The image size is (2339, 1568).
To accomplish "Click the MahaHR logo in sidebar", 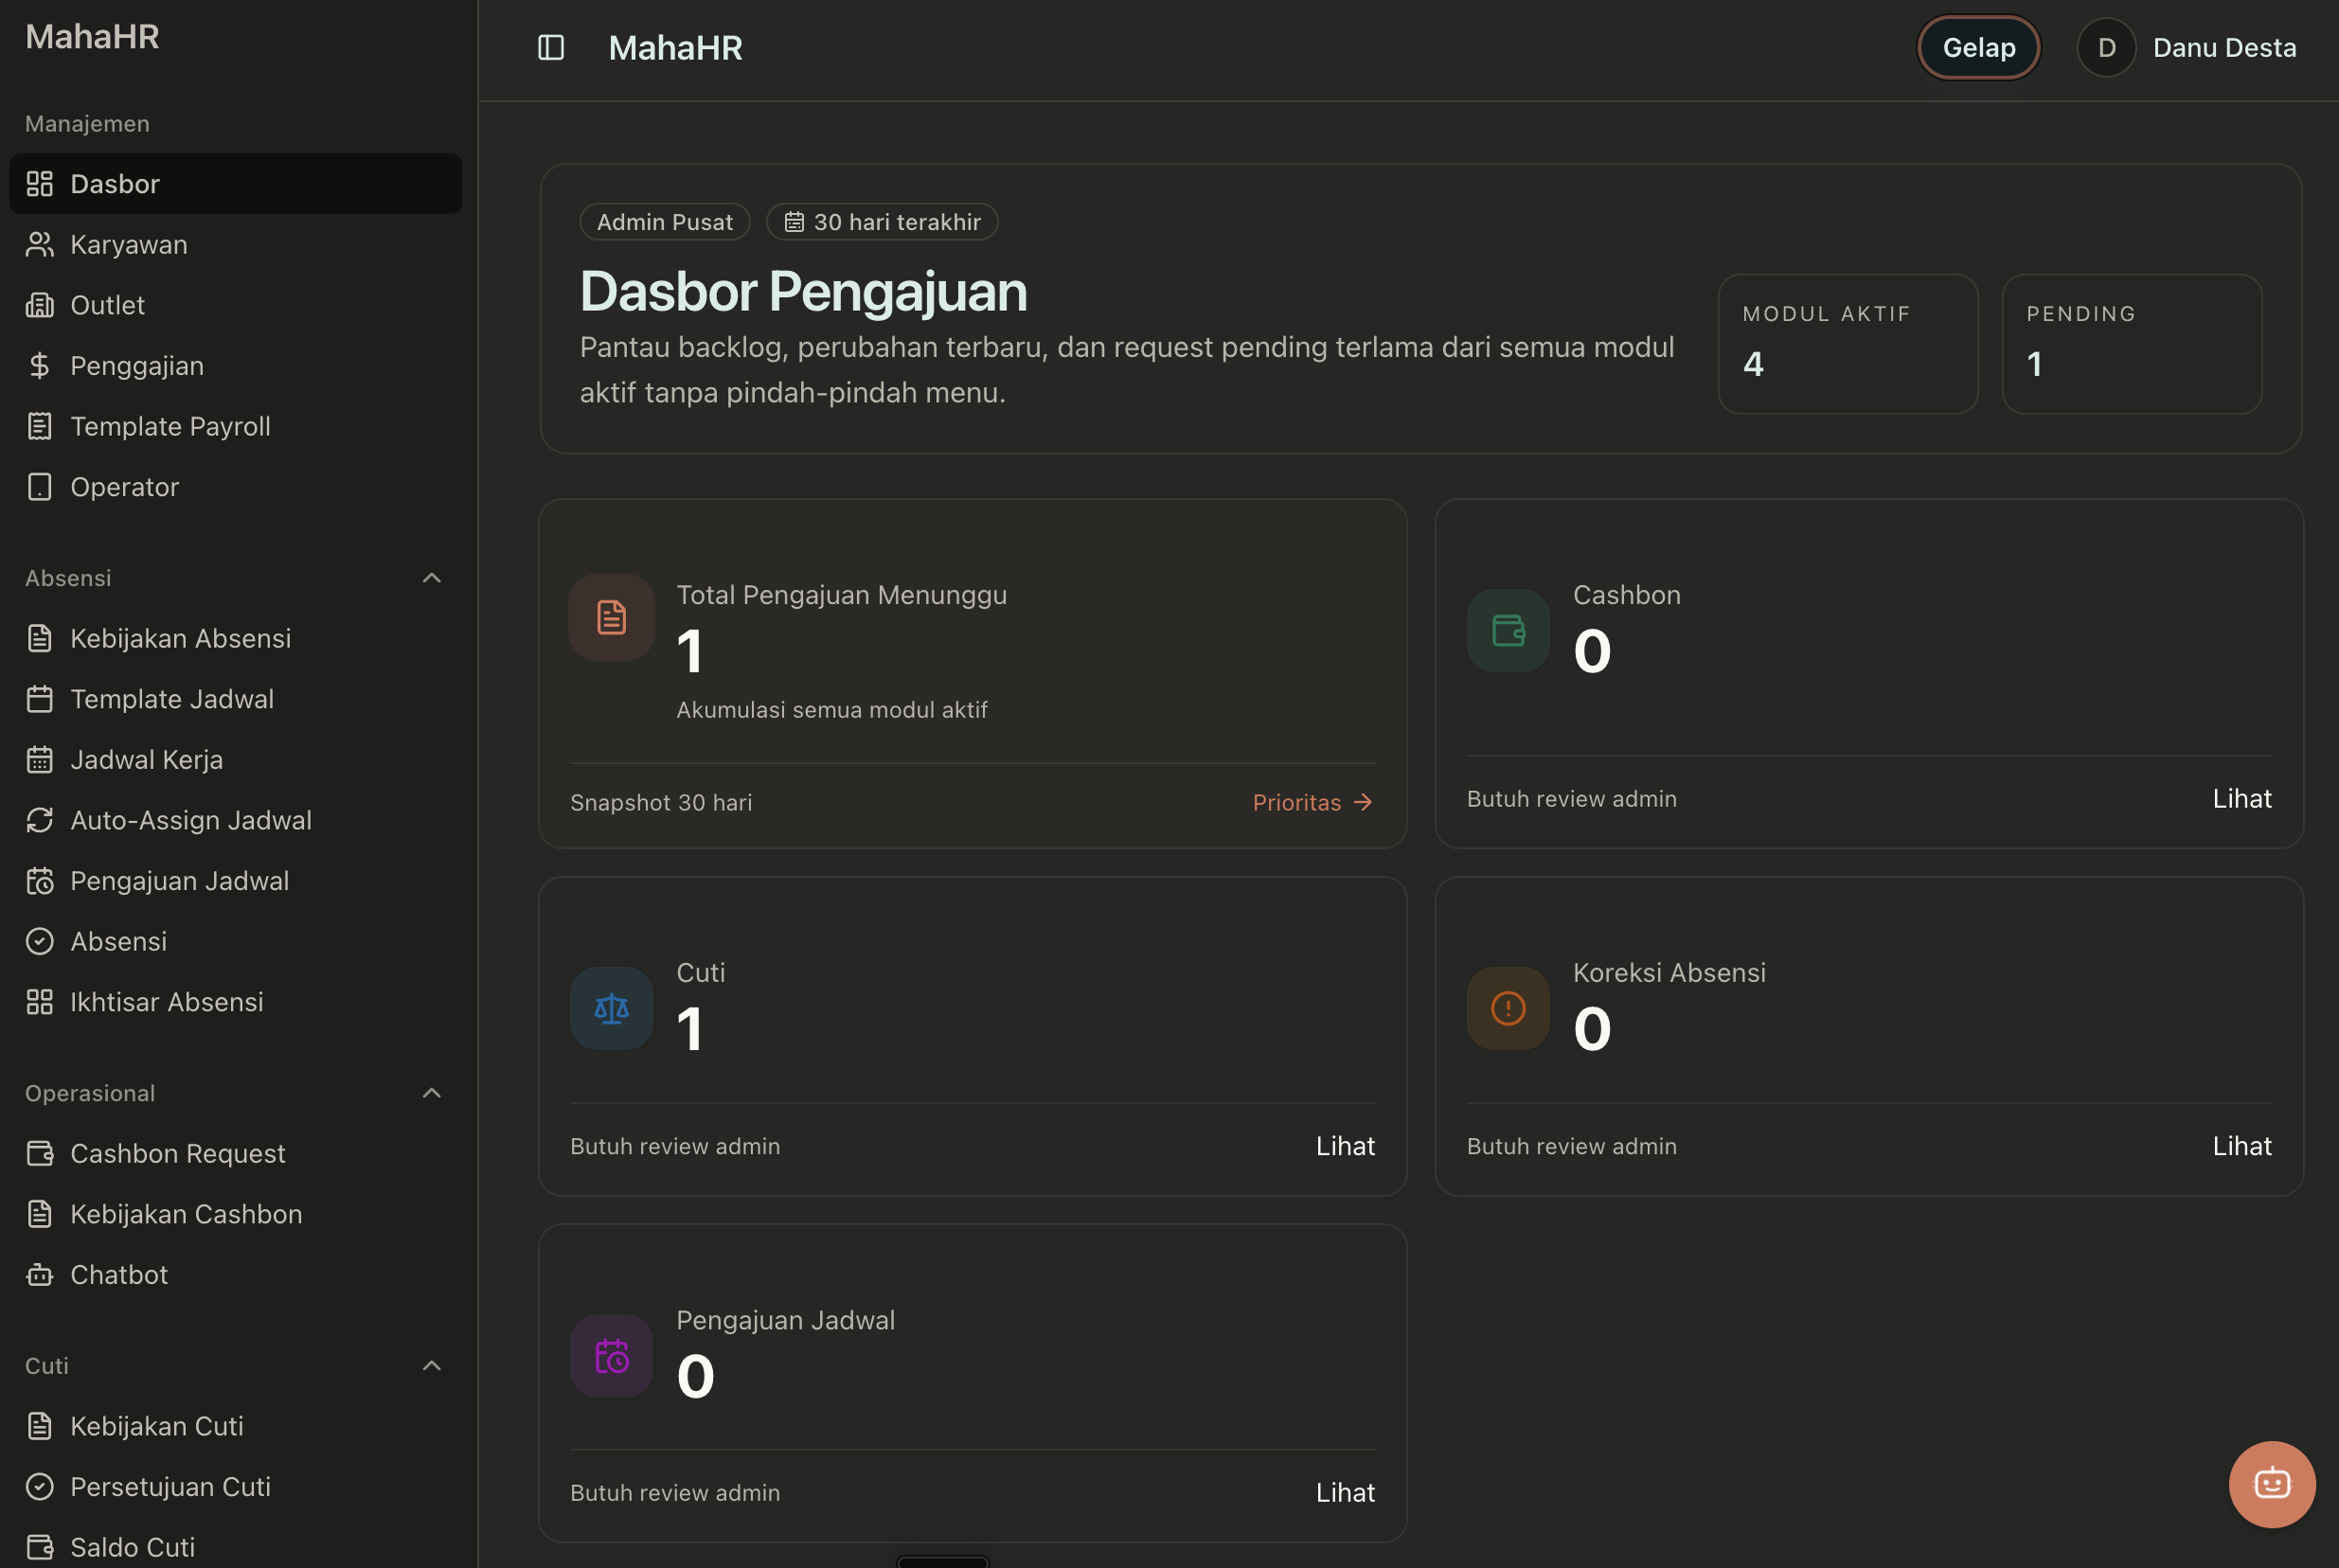I will (92, 37).
